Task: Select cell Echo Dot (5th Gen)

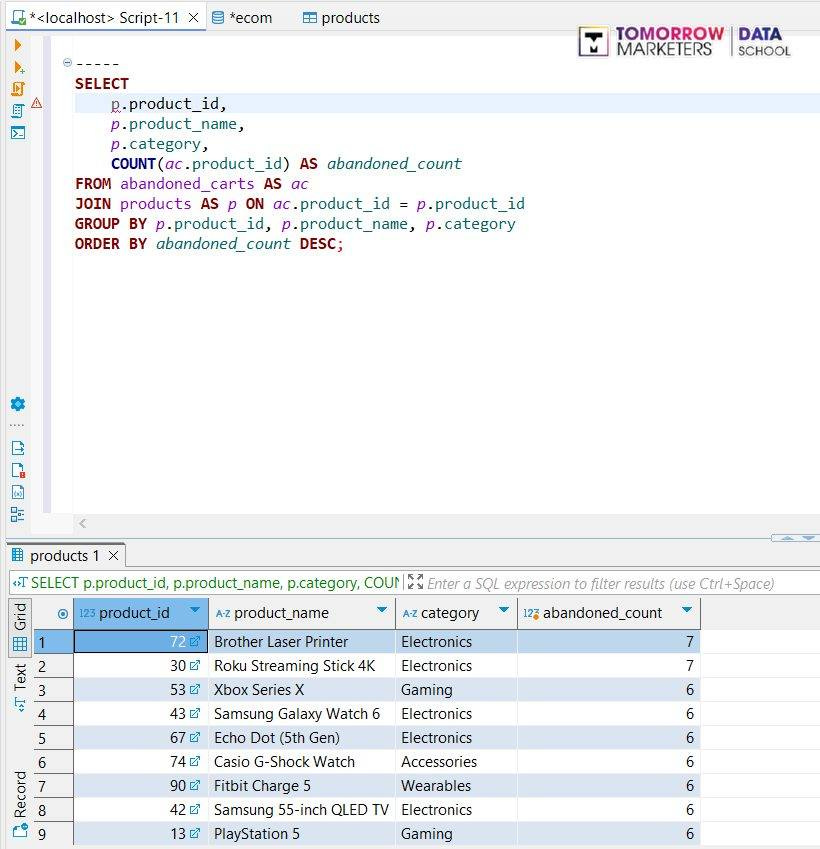Action: tap(302, 737)
